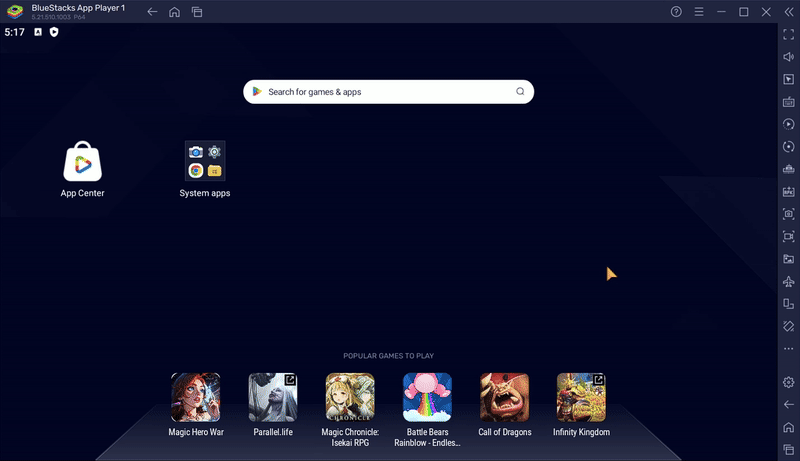Click the 'Magic Hero War' label
The width and height of the screenshot is (800, 461).
point(196,432)
